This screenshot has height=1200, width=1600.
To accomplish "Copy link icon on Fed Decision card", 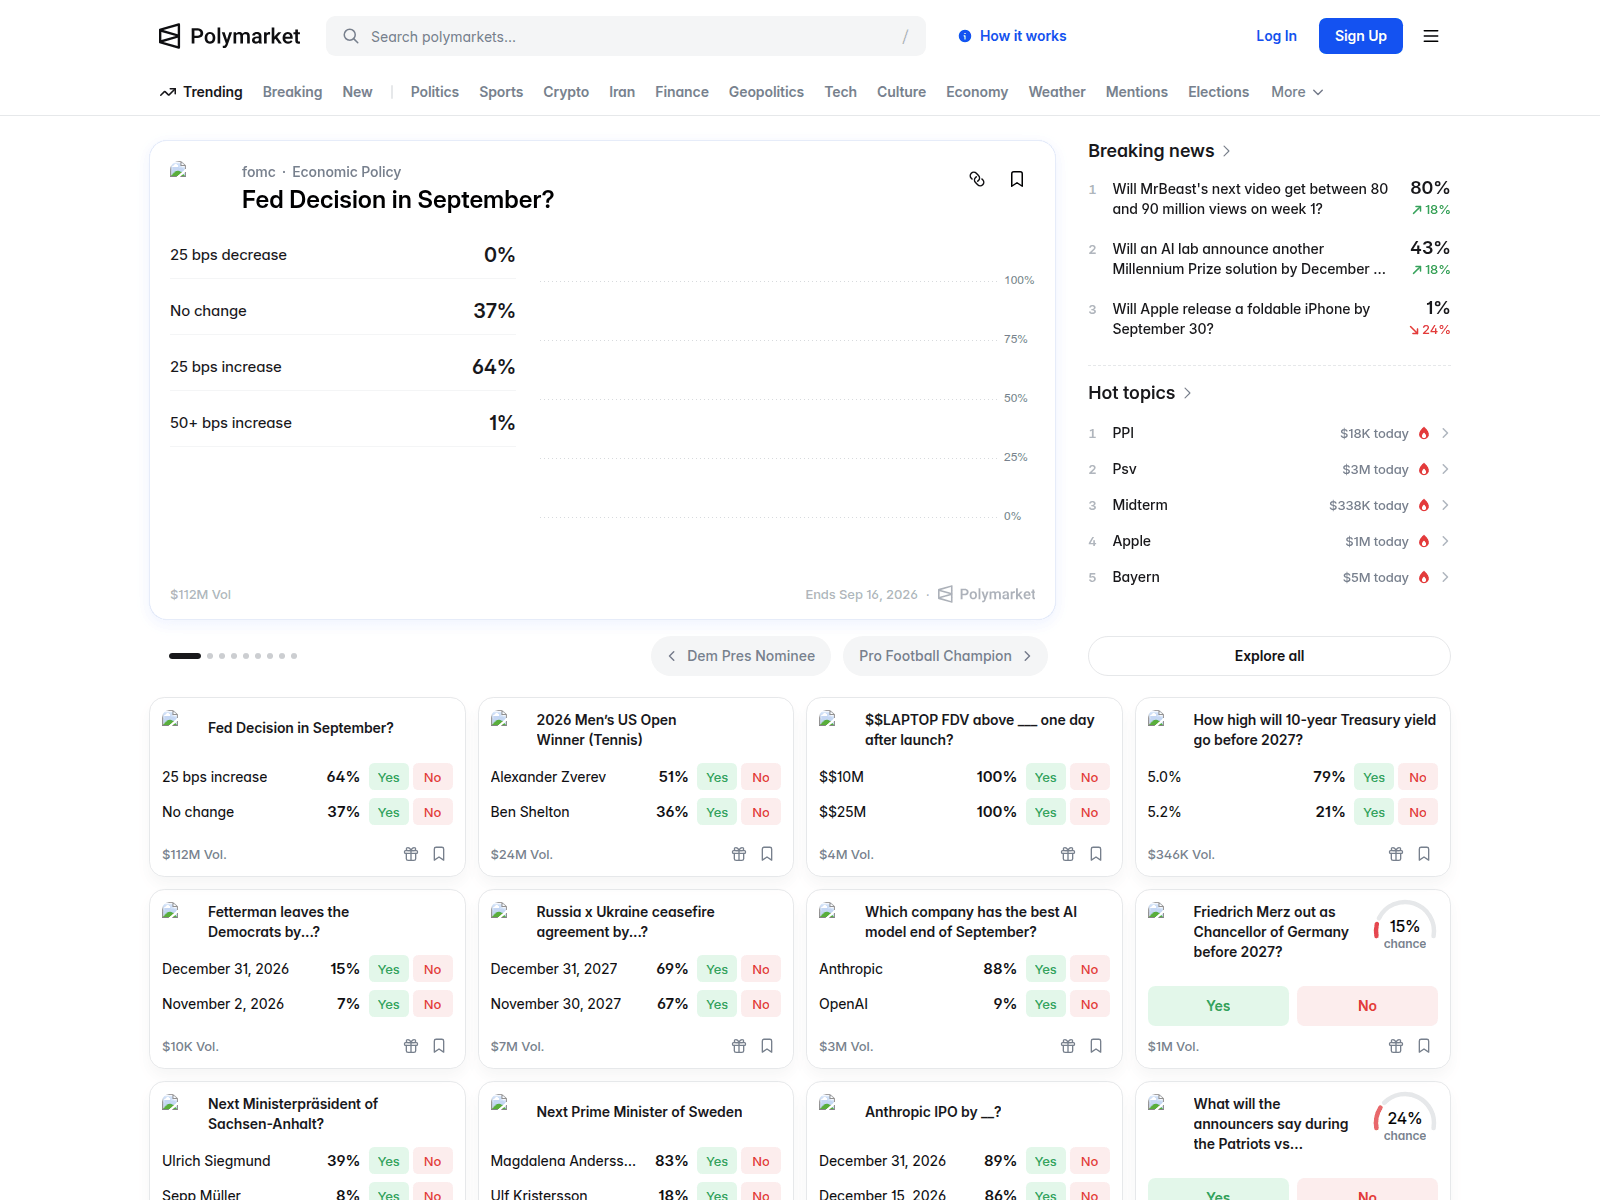I will pos(977,179).
